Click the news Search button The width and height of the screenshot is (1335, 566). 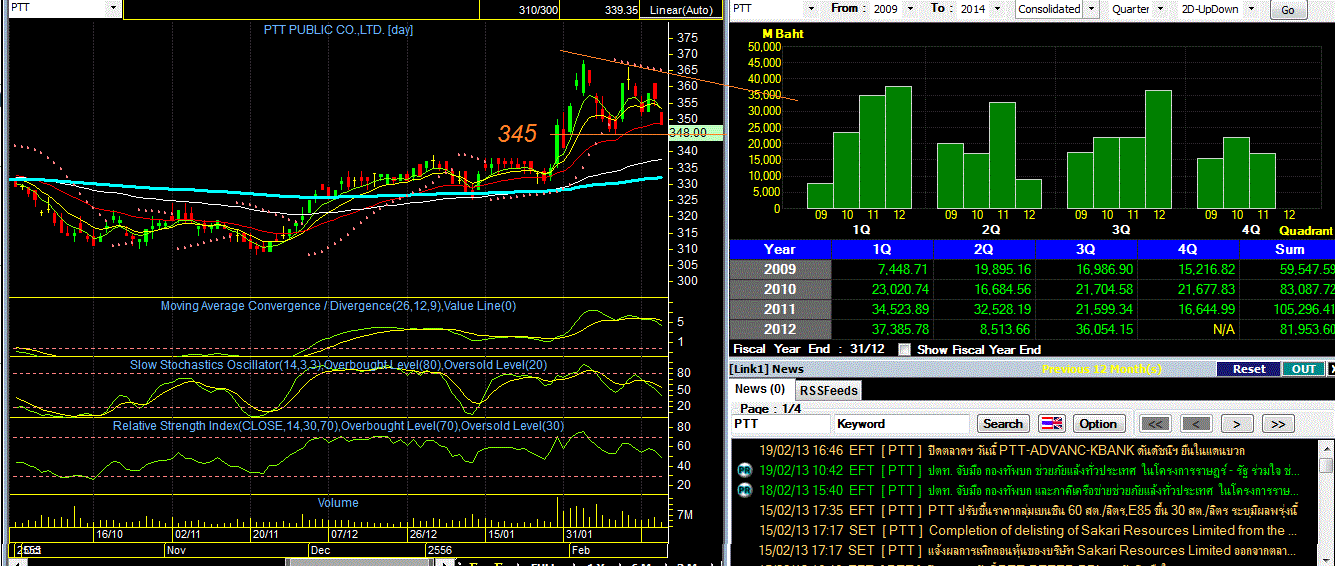pos(1003,424)
